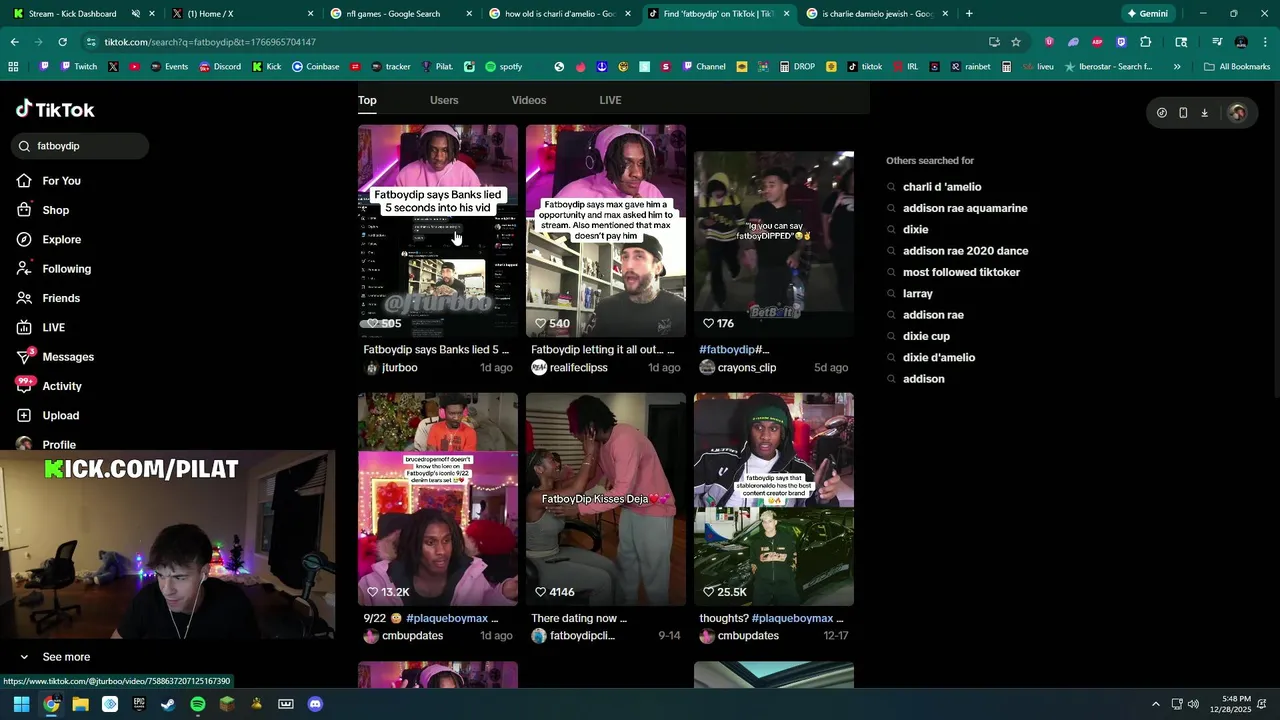Open File Explorer from the taskbar
The width and height of the screenshot is (1280, 720).
click(81, 704)
